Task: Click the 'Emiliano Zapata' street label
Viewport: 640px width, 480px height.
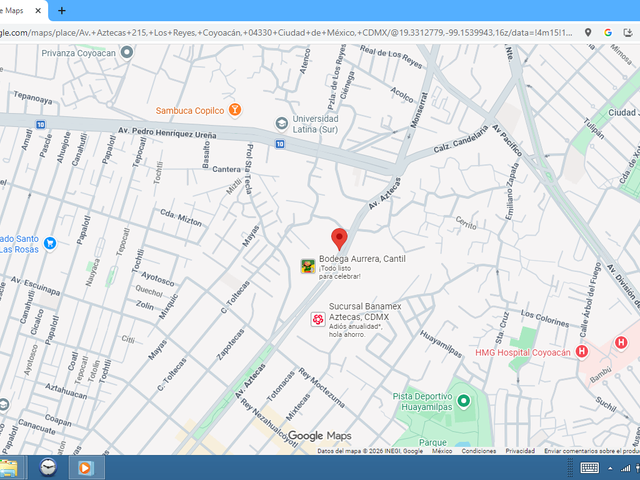Action: point(512,191)
